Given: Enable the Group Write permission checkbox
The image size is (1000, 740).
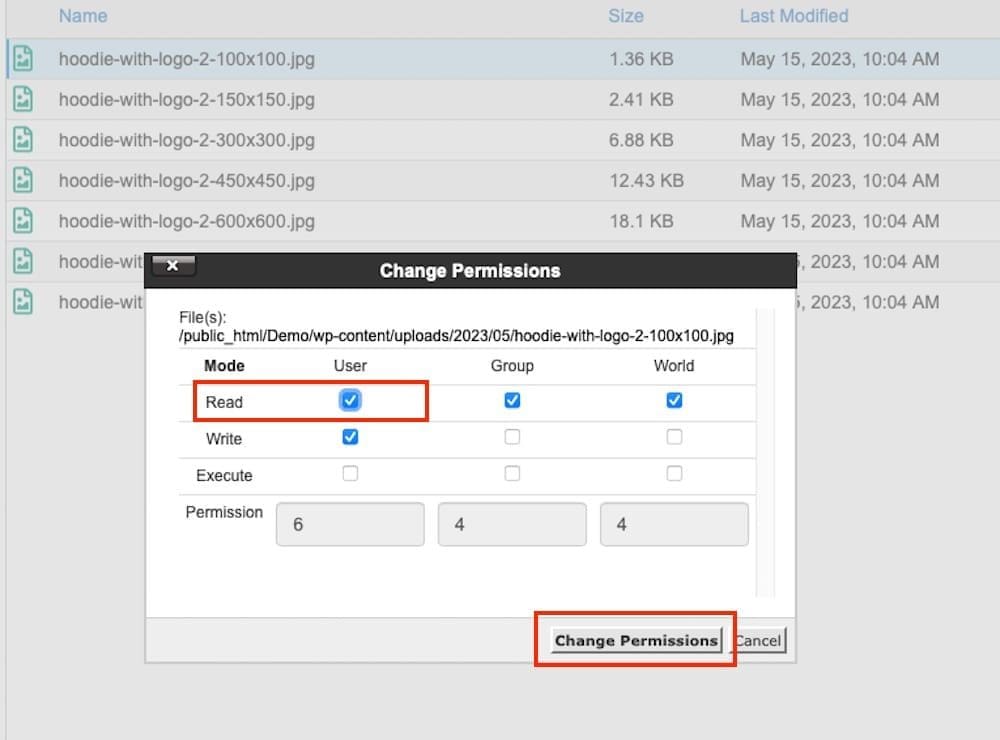Looking at the screenshot, I should 512,437.
